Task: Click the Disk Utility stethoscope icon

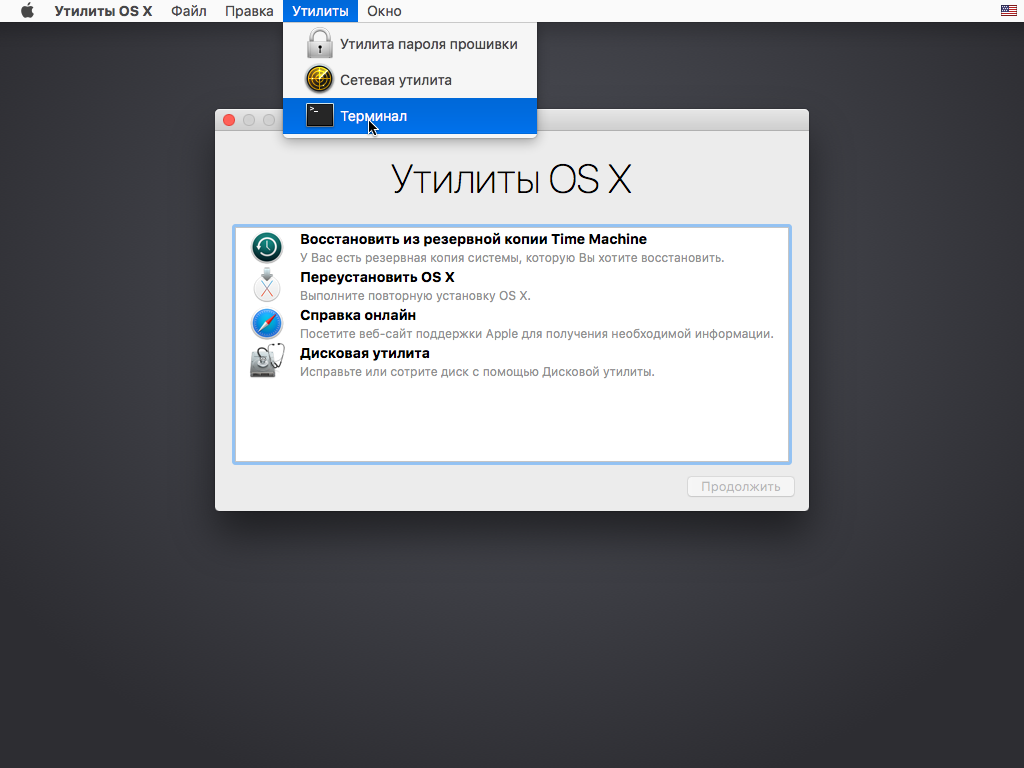Action: click(x=266, y=361)
